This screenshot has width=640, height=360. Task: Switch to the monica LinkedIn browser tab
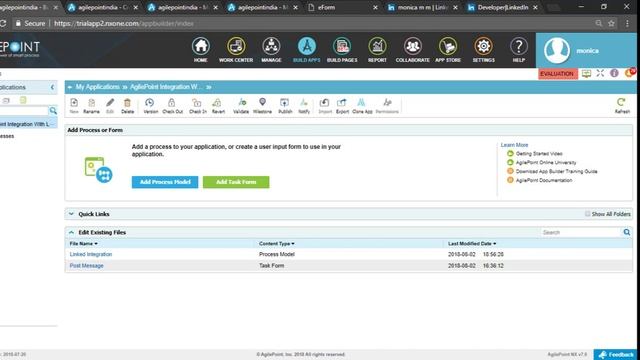click(422, 7)
